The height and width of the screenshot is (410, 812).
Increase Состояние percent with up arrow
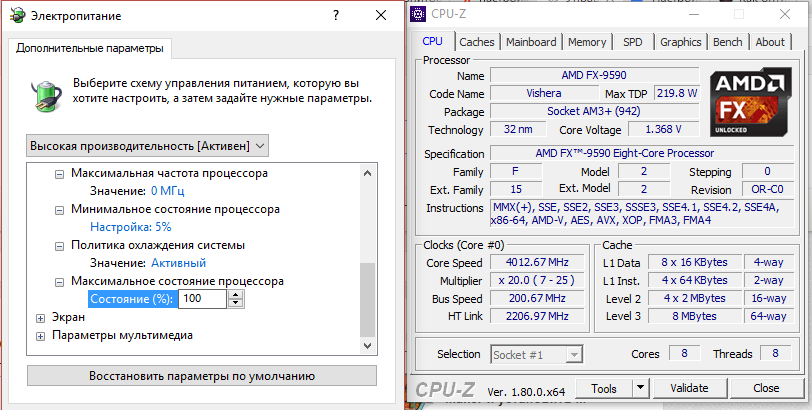pos(236,295)
